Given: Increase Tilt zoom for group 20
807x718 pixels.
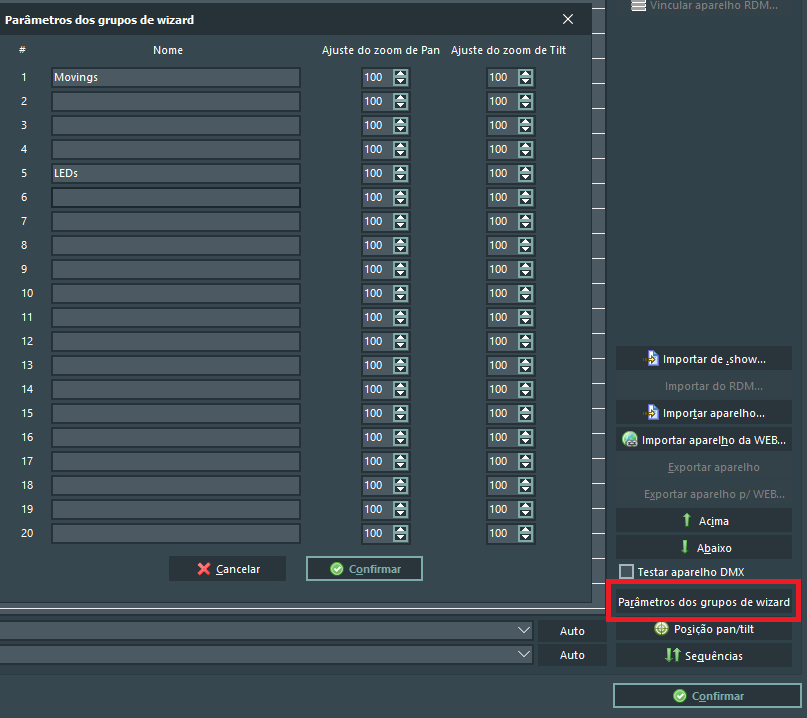Looking at the screenshot, I should click(x=526, y=529).
